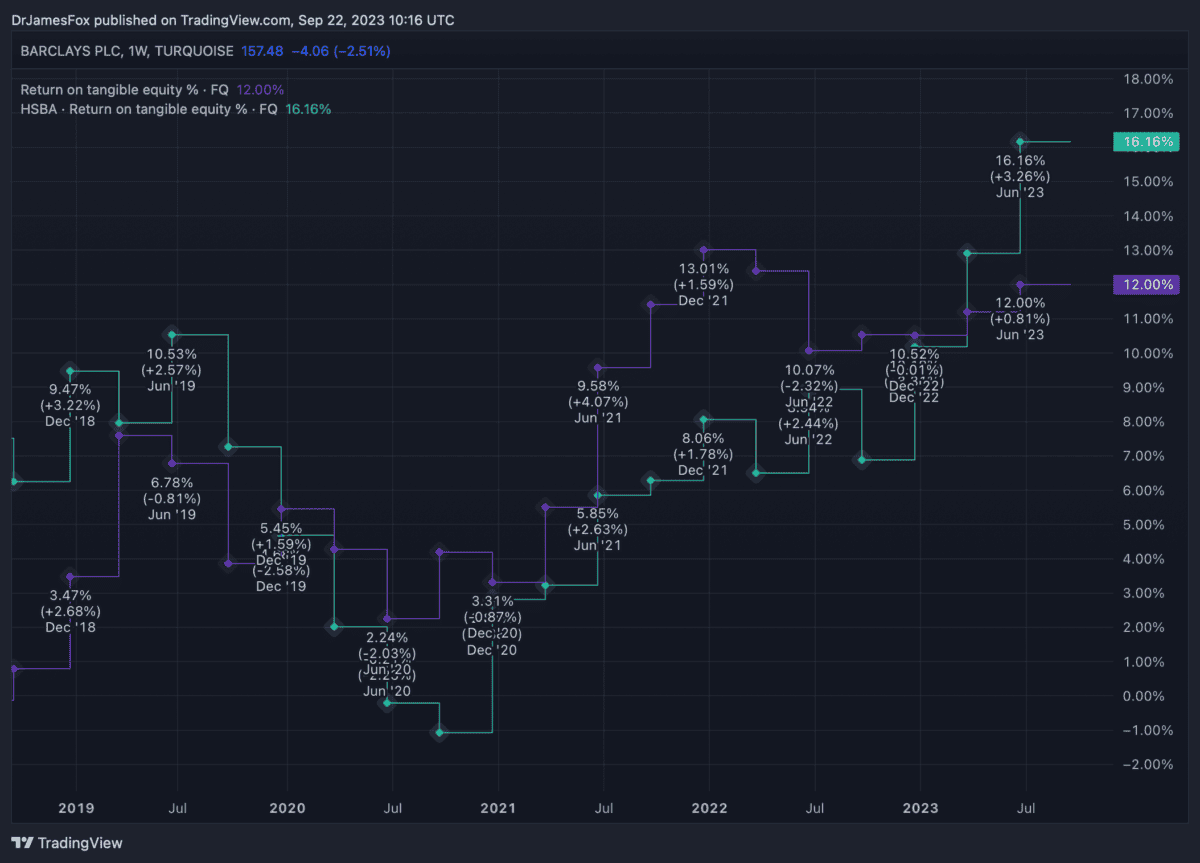The height and width of the screenshot is (863, 1200).
Task: Click the 2021 label on time axis
Action: pos(498,806)
